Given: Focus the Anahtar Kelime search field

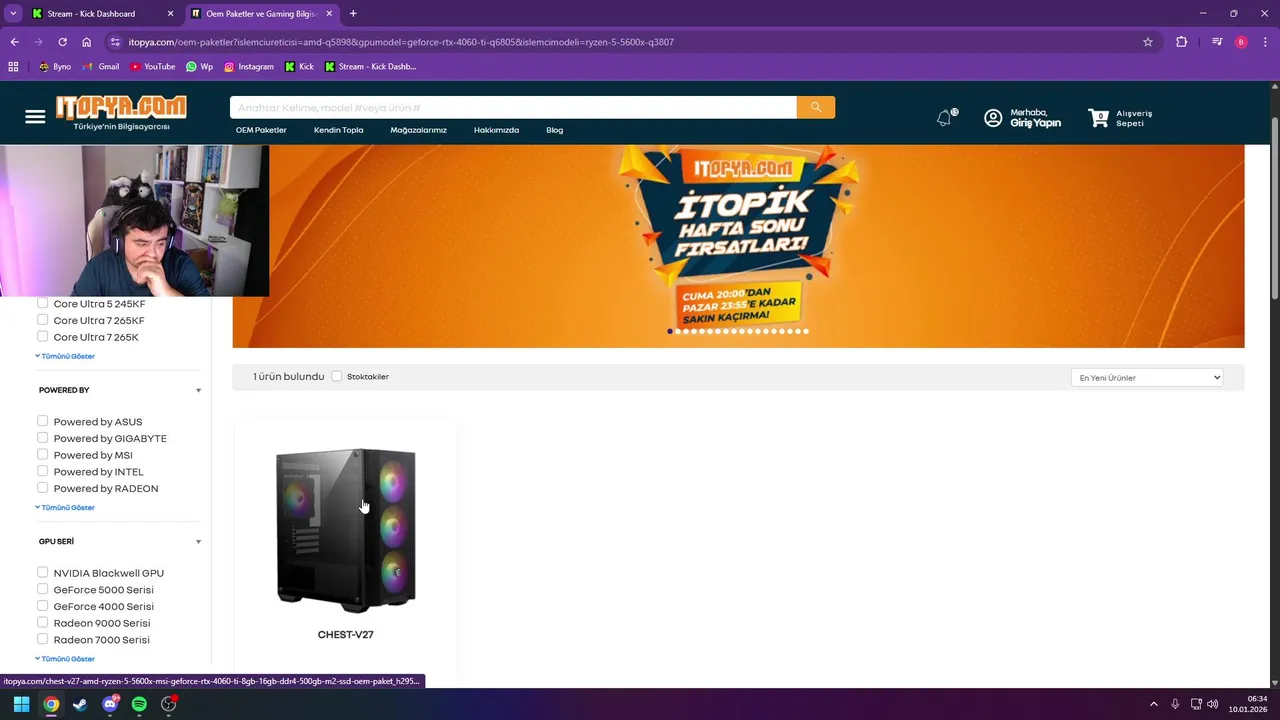Looking at the screenshot, I should (x=513, y=107).
